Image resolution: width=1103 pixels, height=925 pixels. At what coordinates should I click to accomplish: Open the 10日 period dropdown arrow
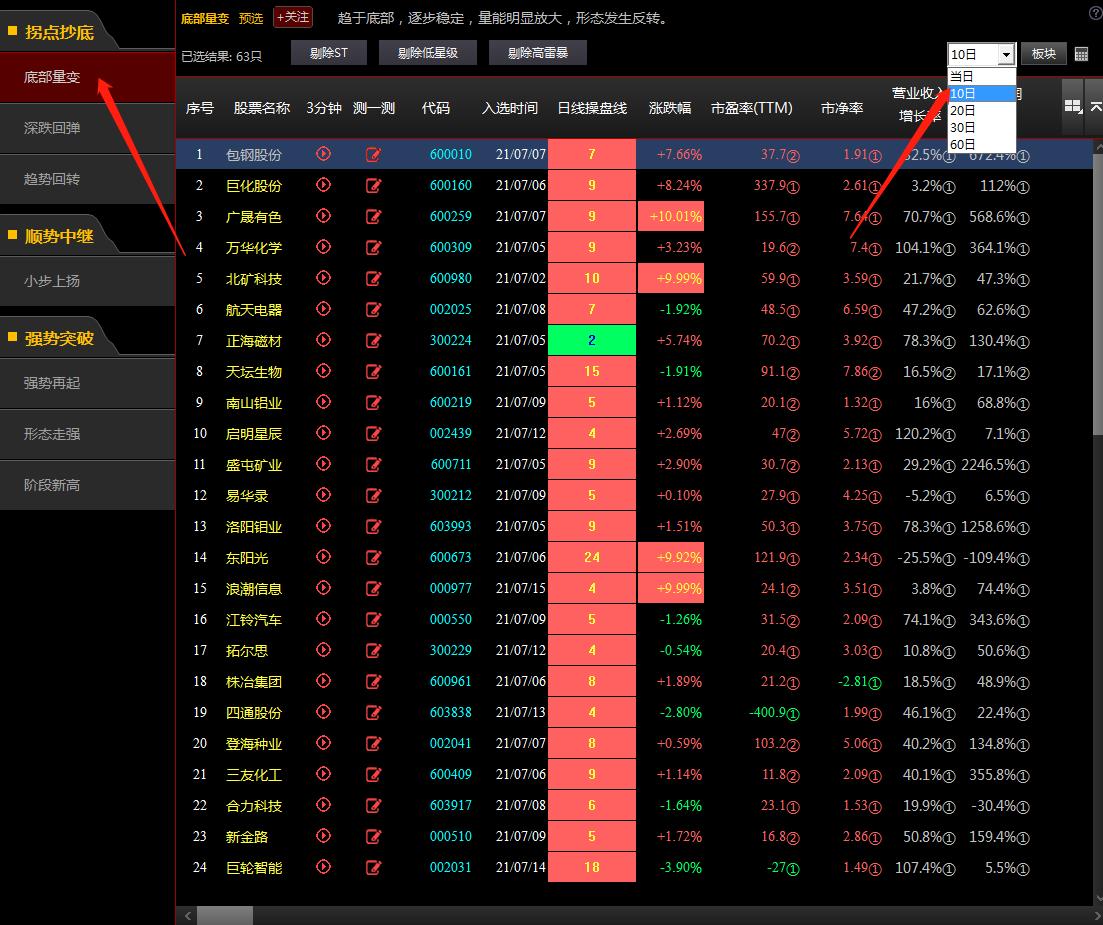pos(1008,54)
